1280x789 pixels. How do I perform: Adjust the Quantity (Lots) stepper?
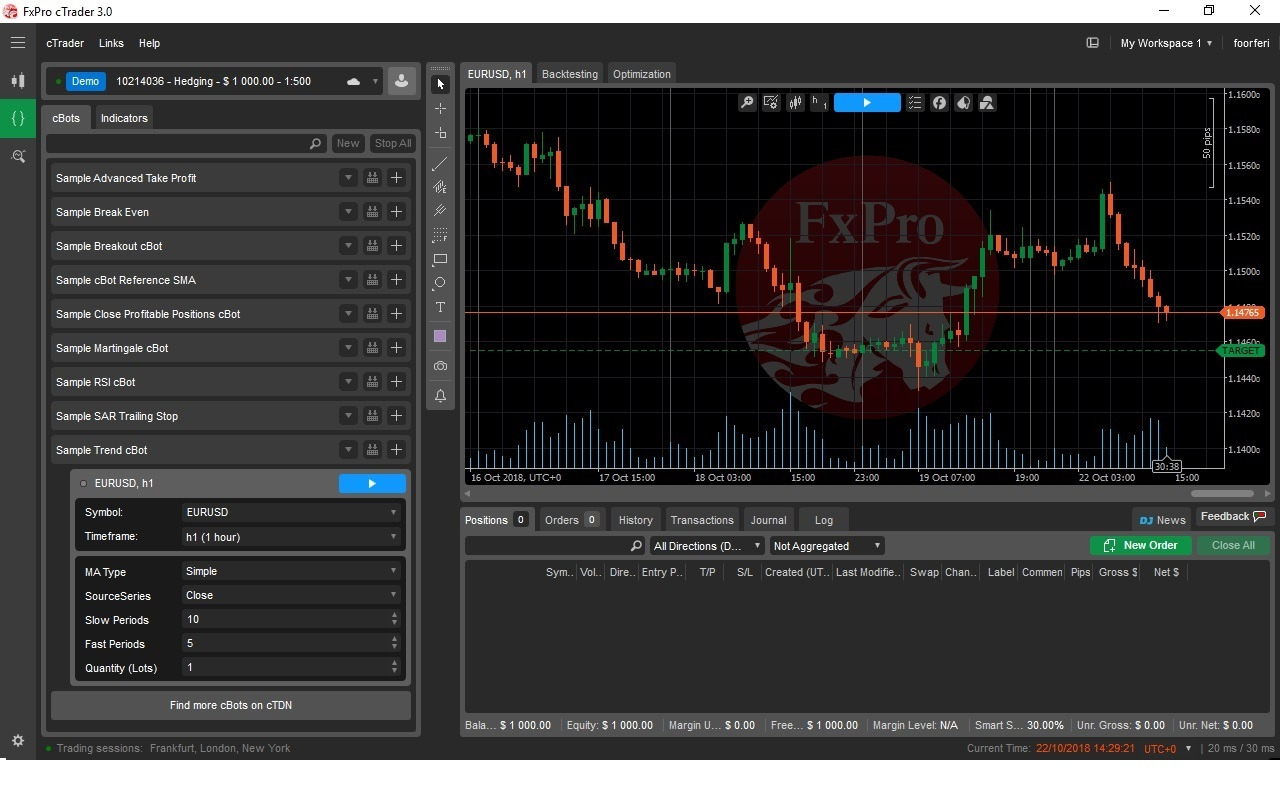(x=394, y=668)
